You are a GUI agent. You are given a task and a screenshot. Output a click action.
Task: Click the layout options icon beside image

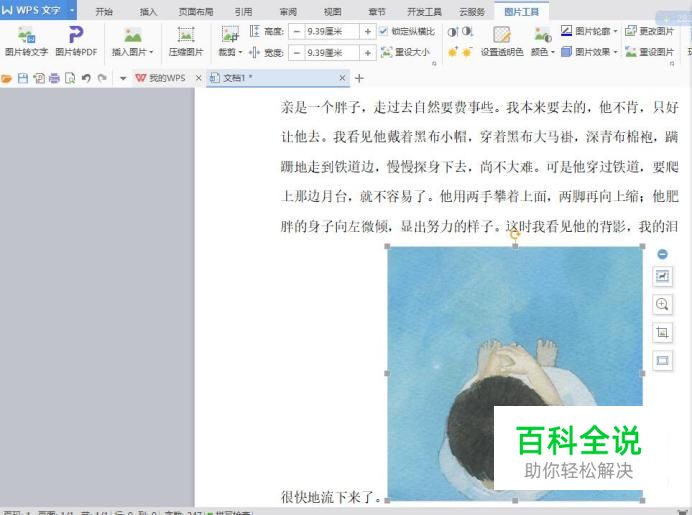pyautogui.click(x=662, y=276)
